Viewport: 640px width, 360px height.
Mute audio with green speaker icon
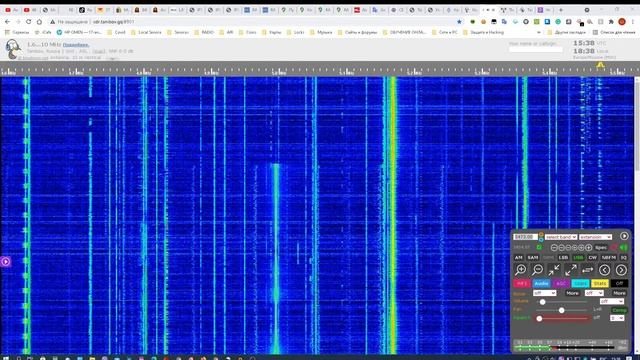(624, 247)
